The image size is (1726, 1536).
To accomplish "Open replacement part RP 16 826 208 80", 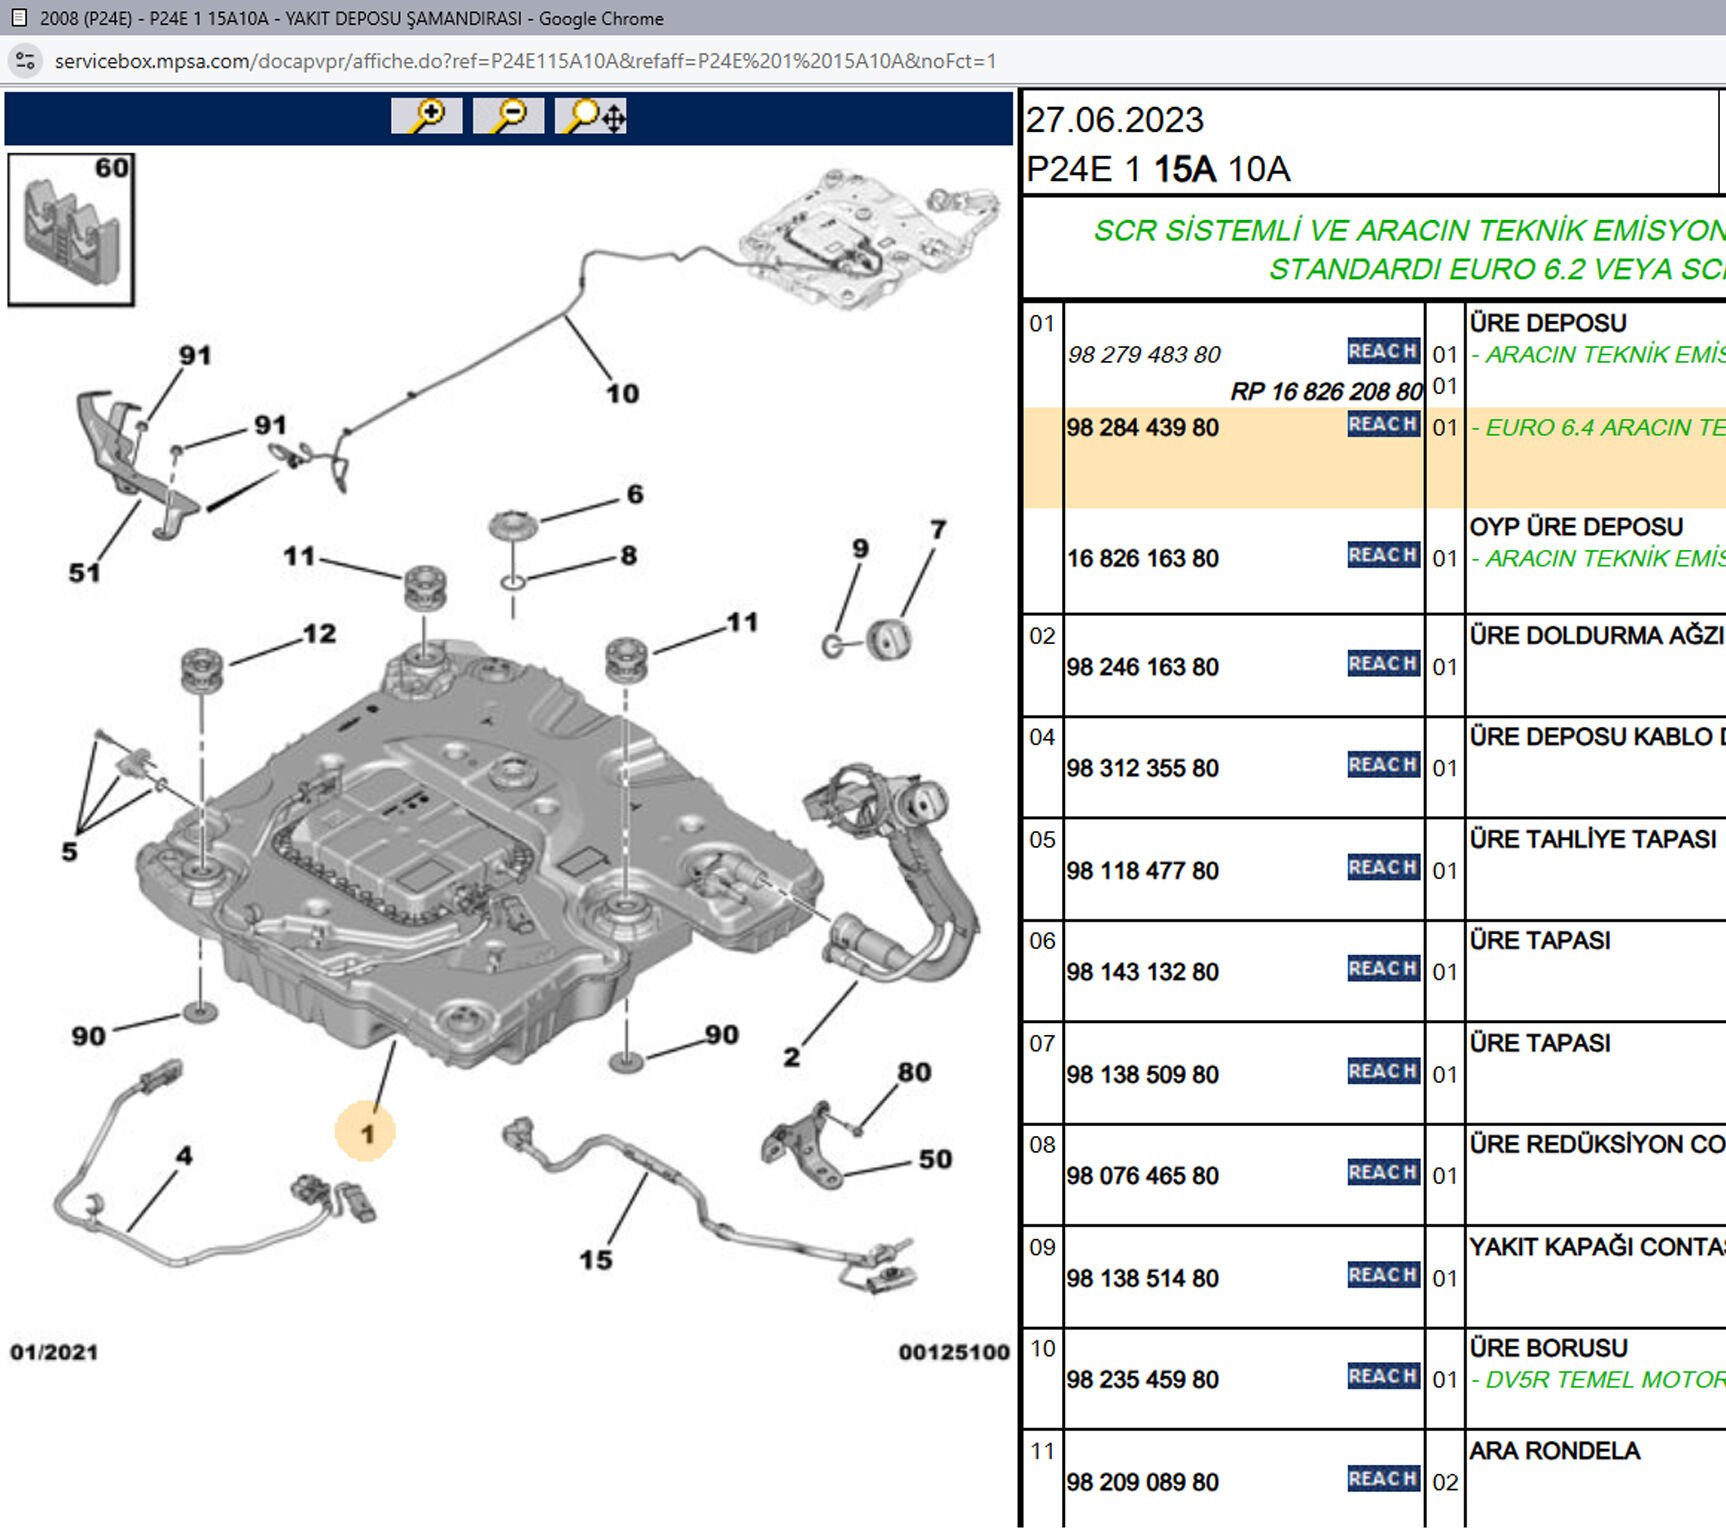I will (1326, 392).
